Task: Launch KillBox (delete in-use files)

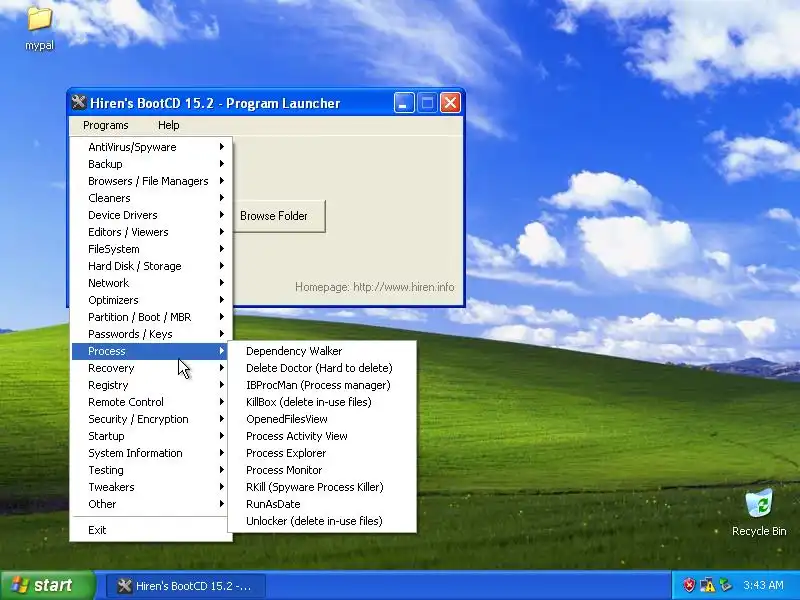Action: (322, 402)
